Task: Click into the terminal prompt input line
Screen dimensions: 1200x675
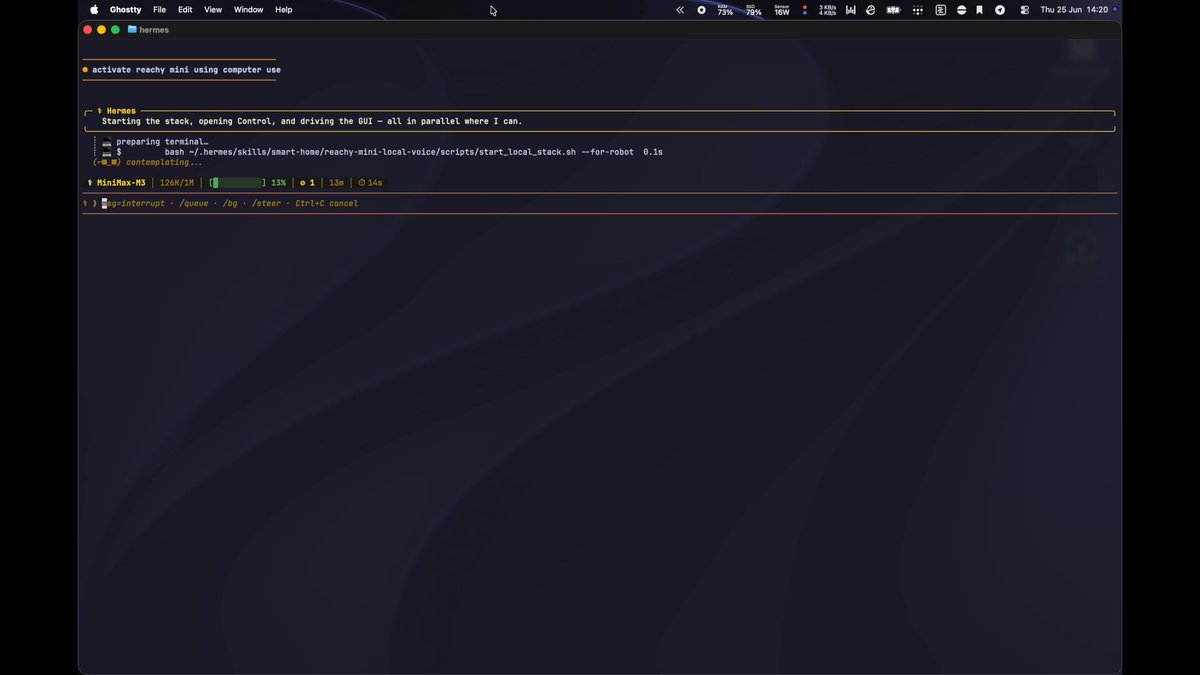Action: [x=600, y=203]
